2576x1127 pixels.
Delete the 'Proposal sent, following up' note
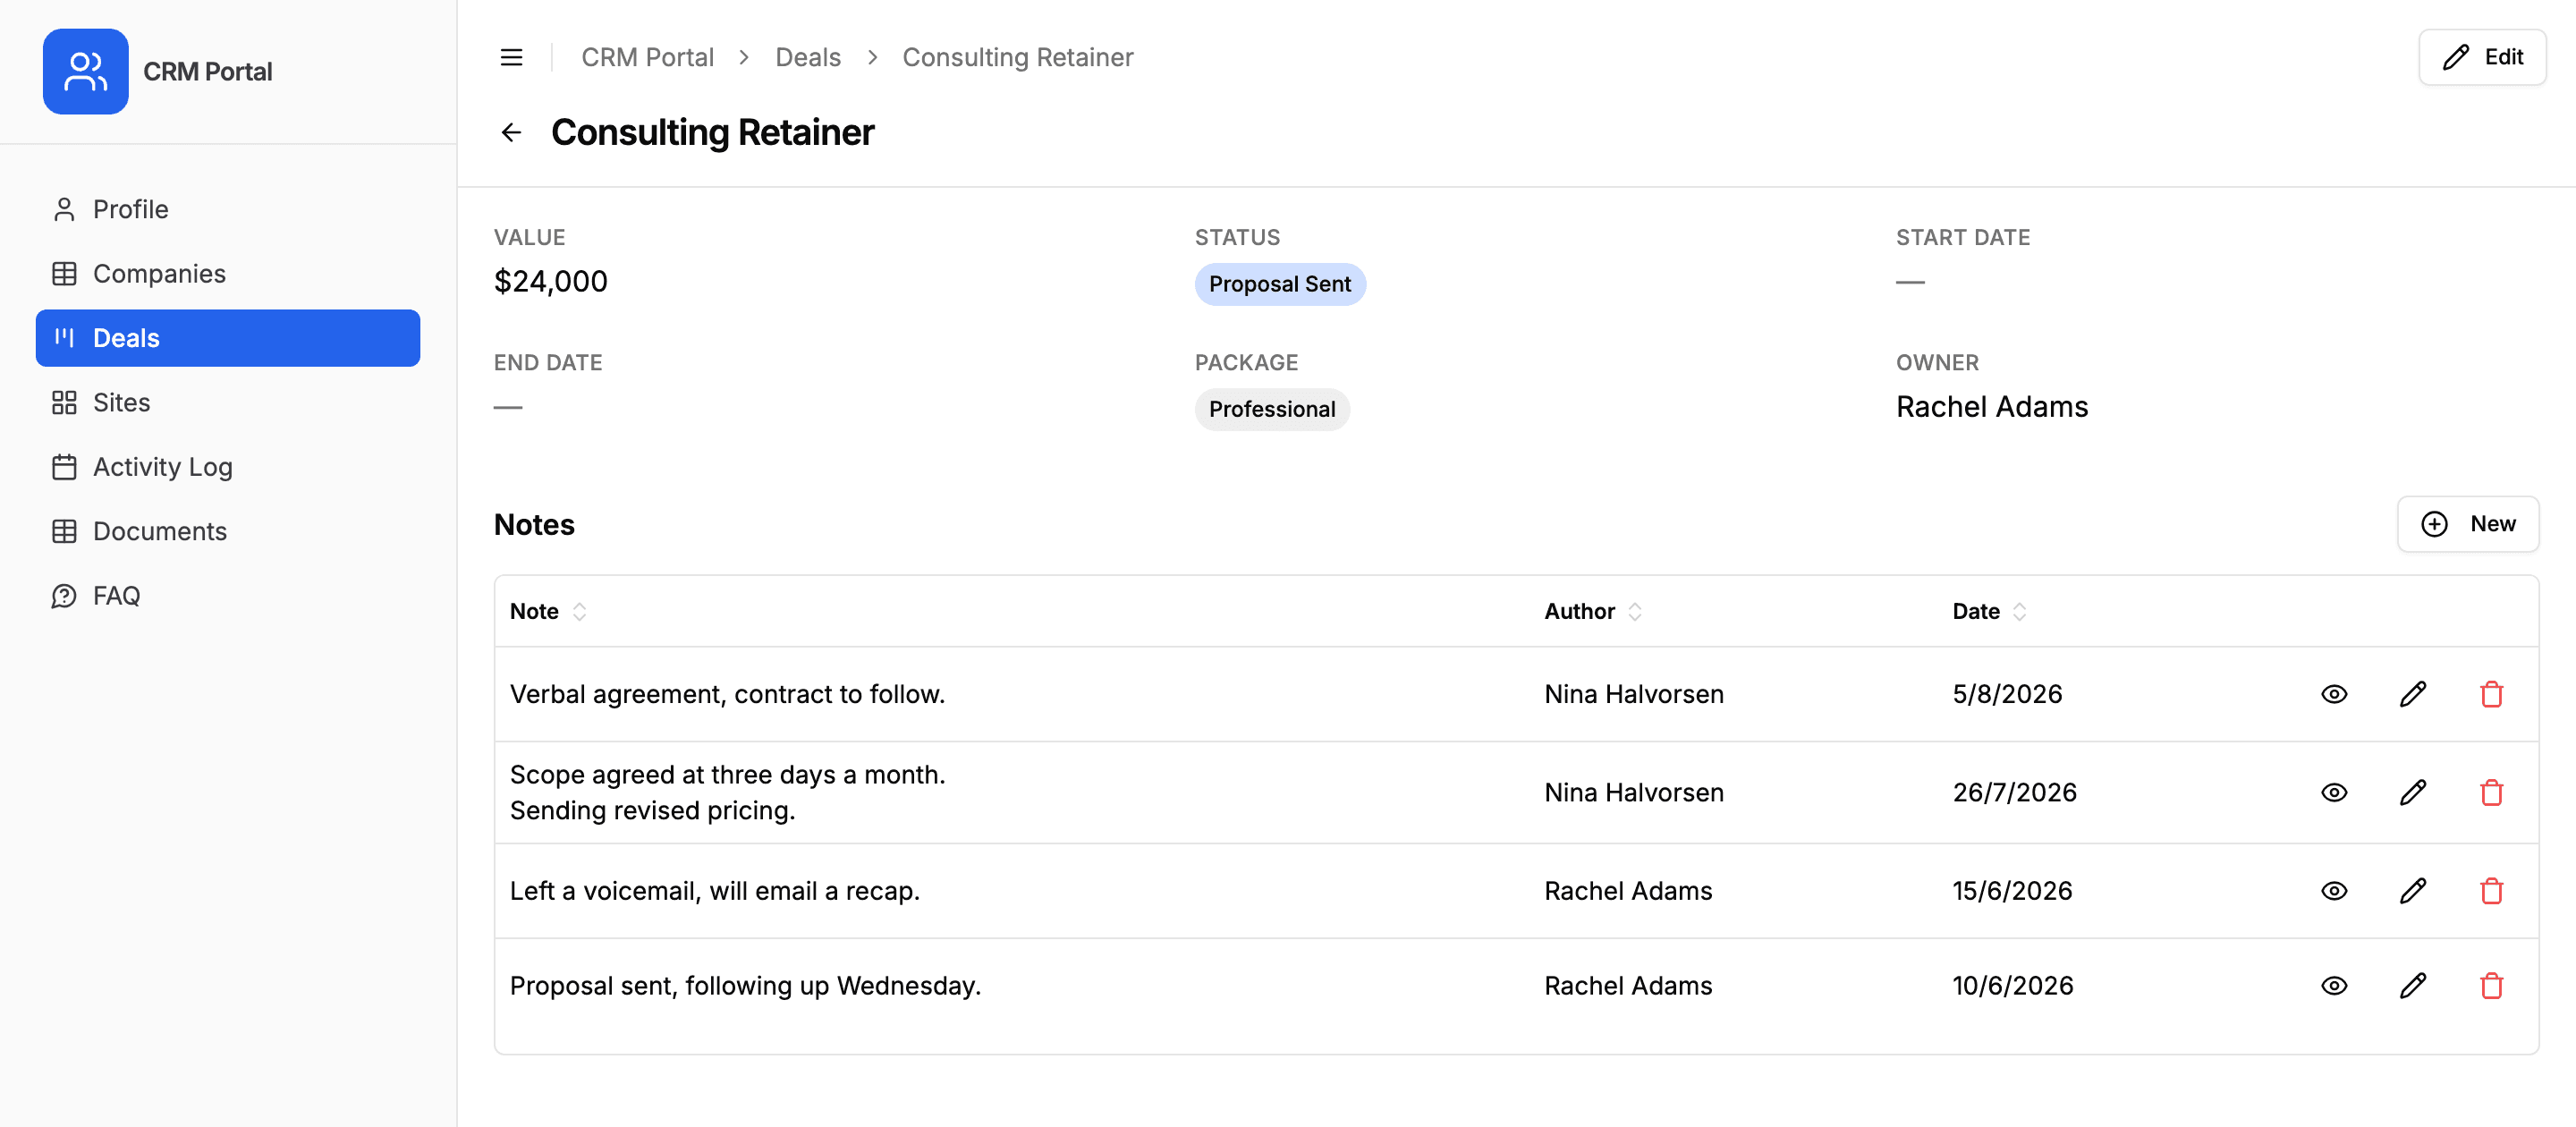click(2491, 986)
